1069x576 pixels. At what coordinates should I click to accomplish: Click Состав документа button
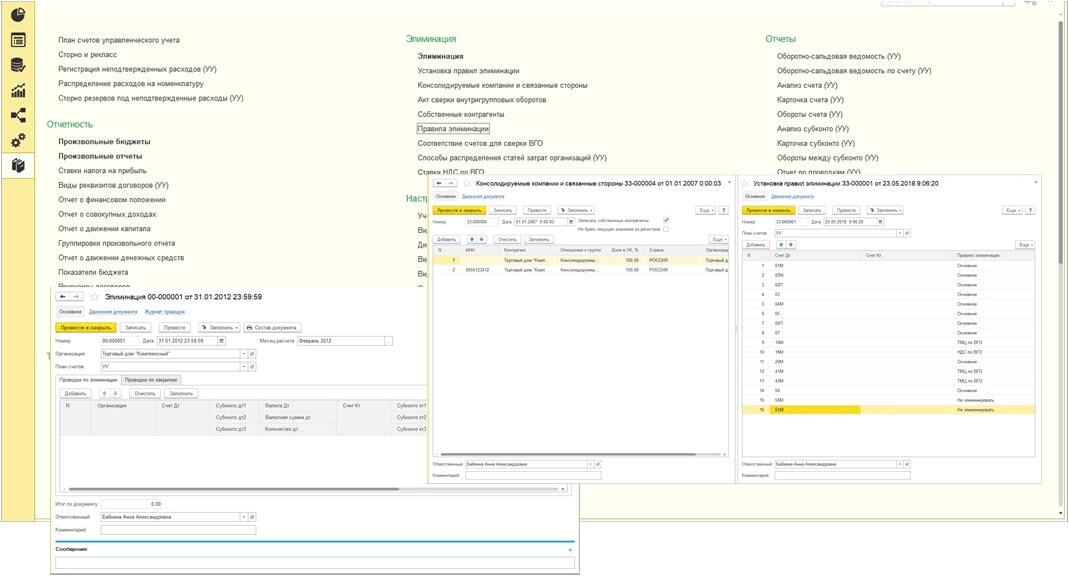(272, 328)
